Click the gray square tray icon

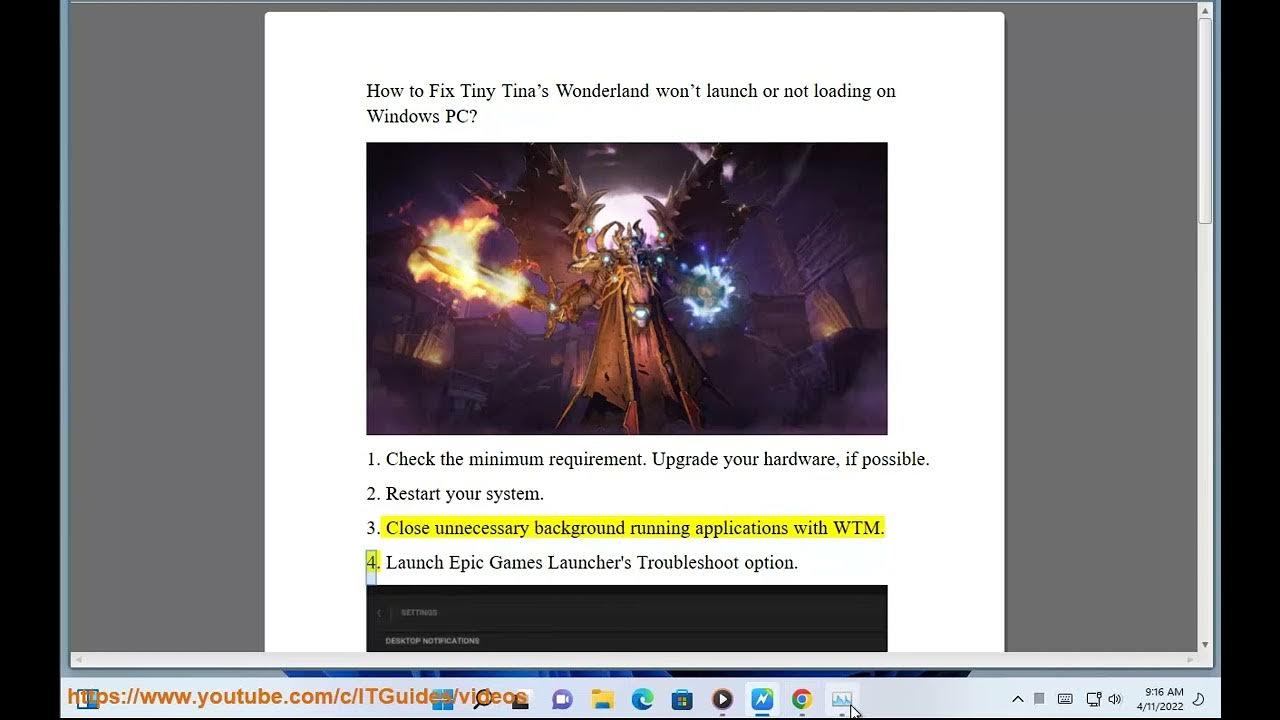pyautogui.click(x=1039, y=698)
